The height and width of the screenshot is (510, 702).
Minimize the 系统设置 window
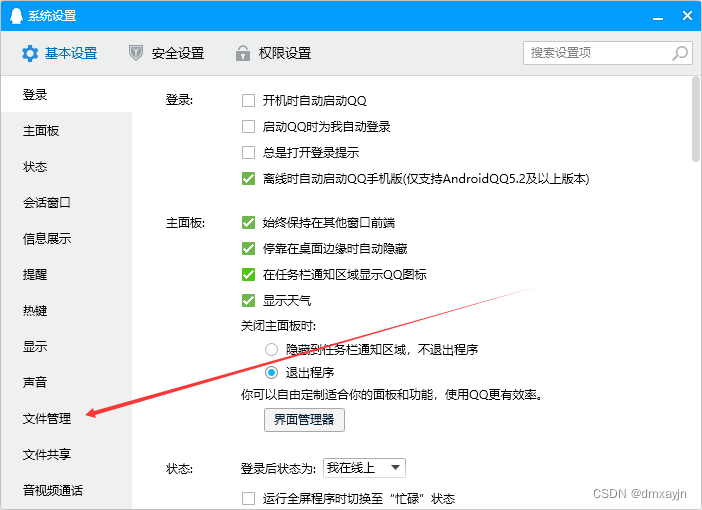pyautogui.click(x=658, y=17)
